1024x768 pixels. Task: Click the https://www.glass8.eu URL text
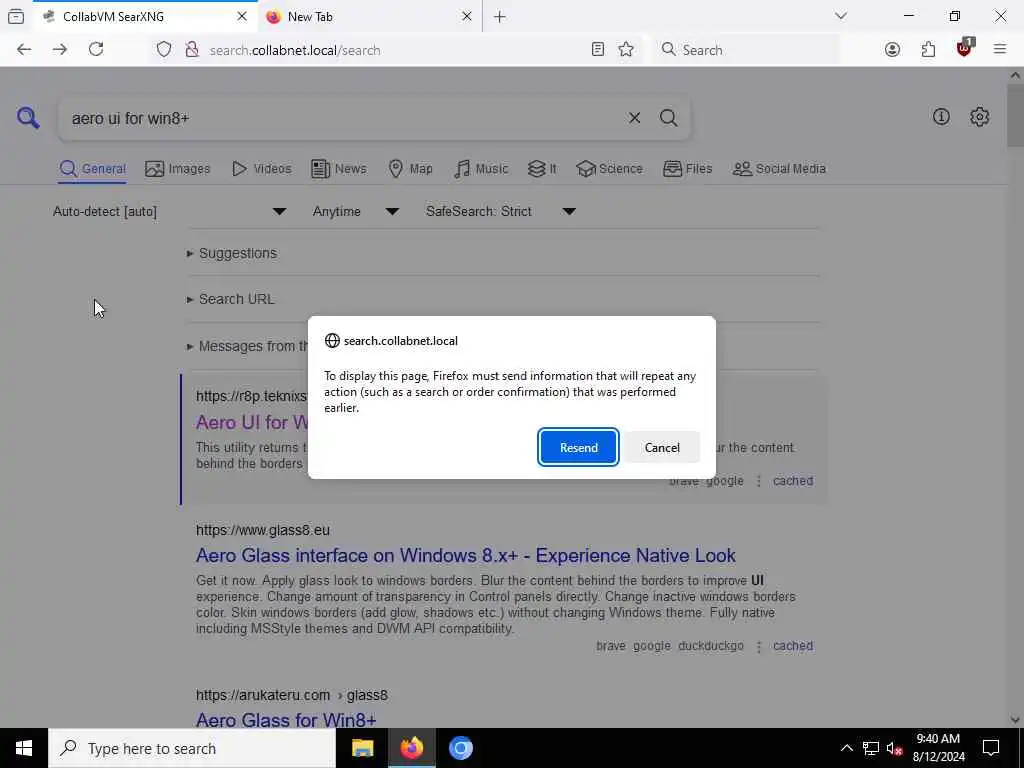tap(263, 530)
